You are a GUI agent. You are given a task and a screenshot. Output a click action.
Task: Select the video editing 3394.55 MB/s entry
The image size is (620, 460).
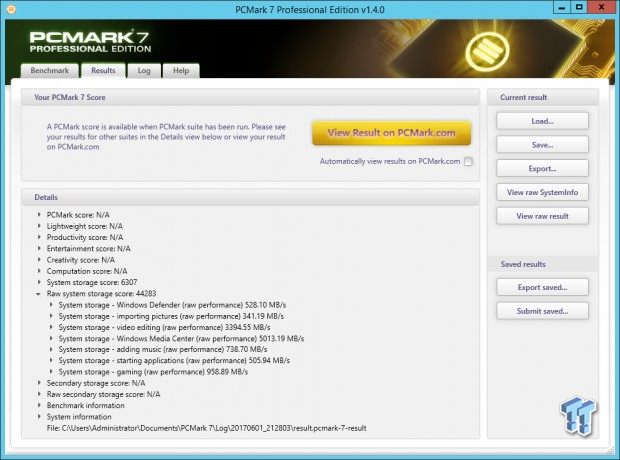click(164, 327)
